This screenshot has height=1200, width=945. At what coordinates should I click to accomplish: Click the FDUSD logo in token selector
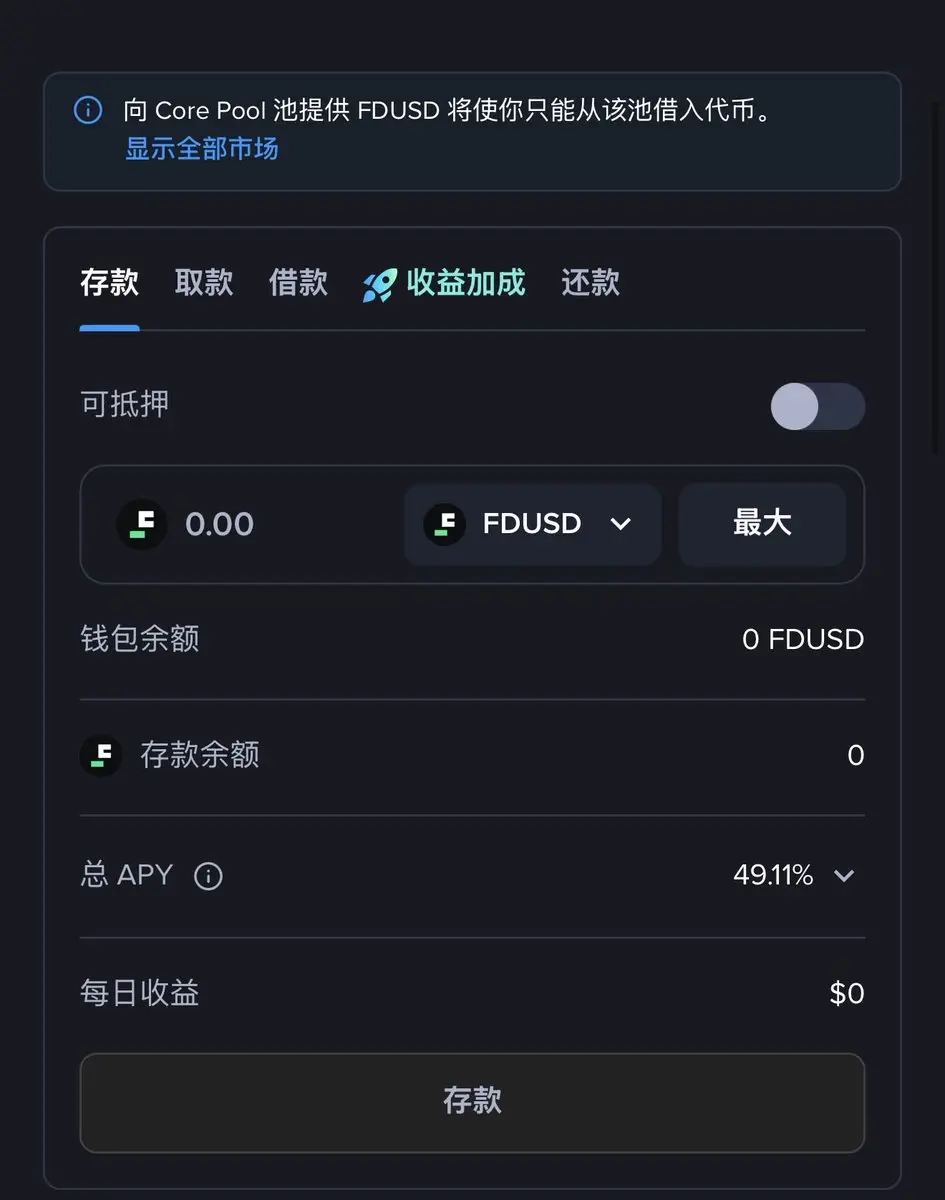coord(444,524)
